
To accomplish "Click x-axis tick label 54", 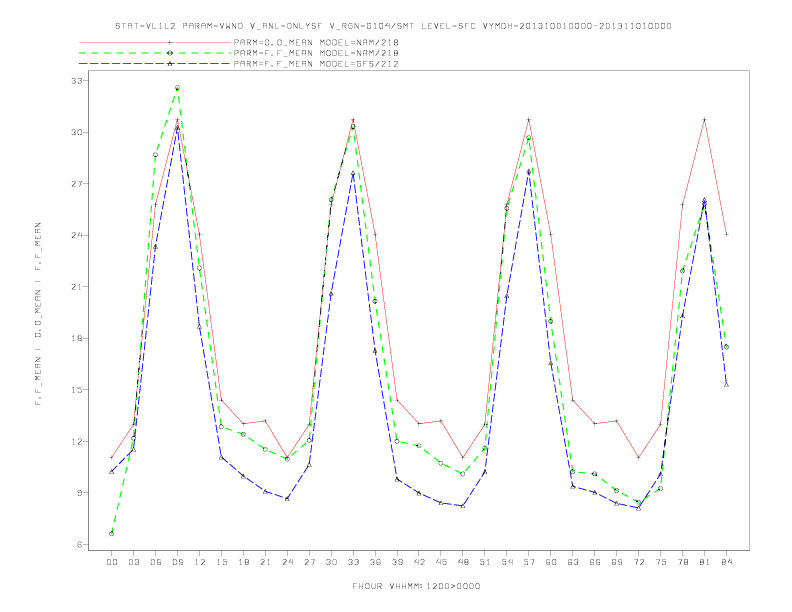I will pyautogui.click(x=507, y=562).
